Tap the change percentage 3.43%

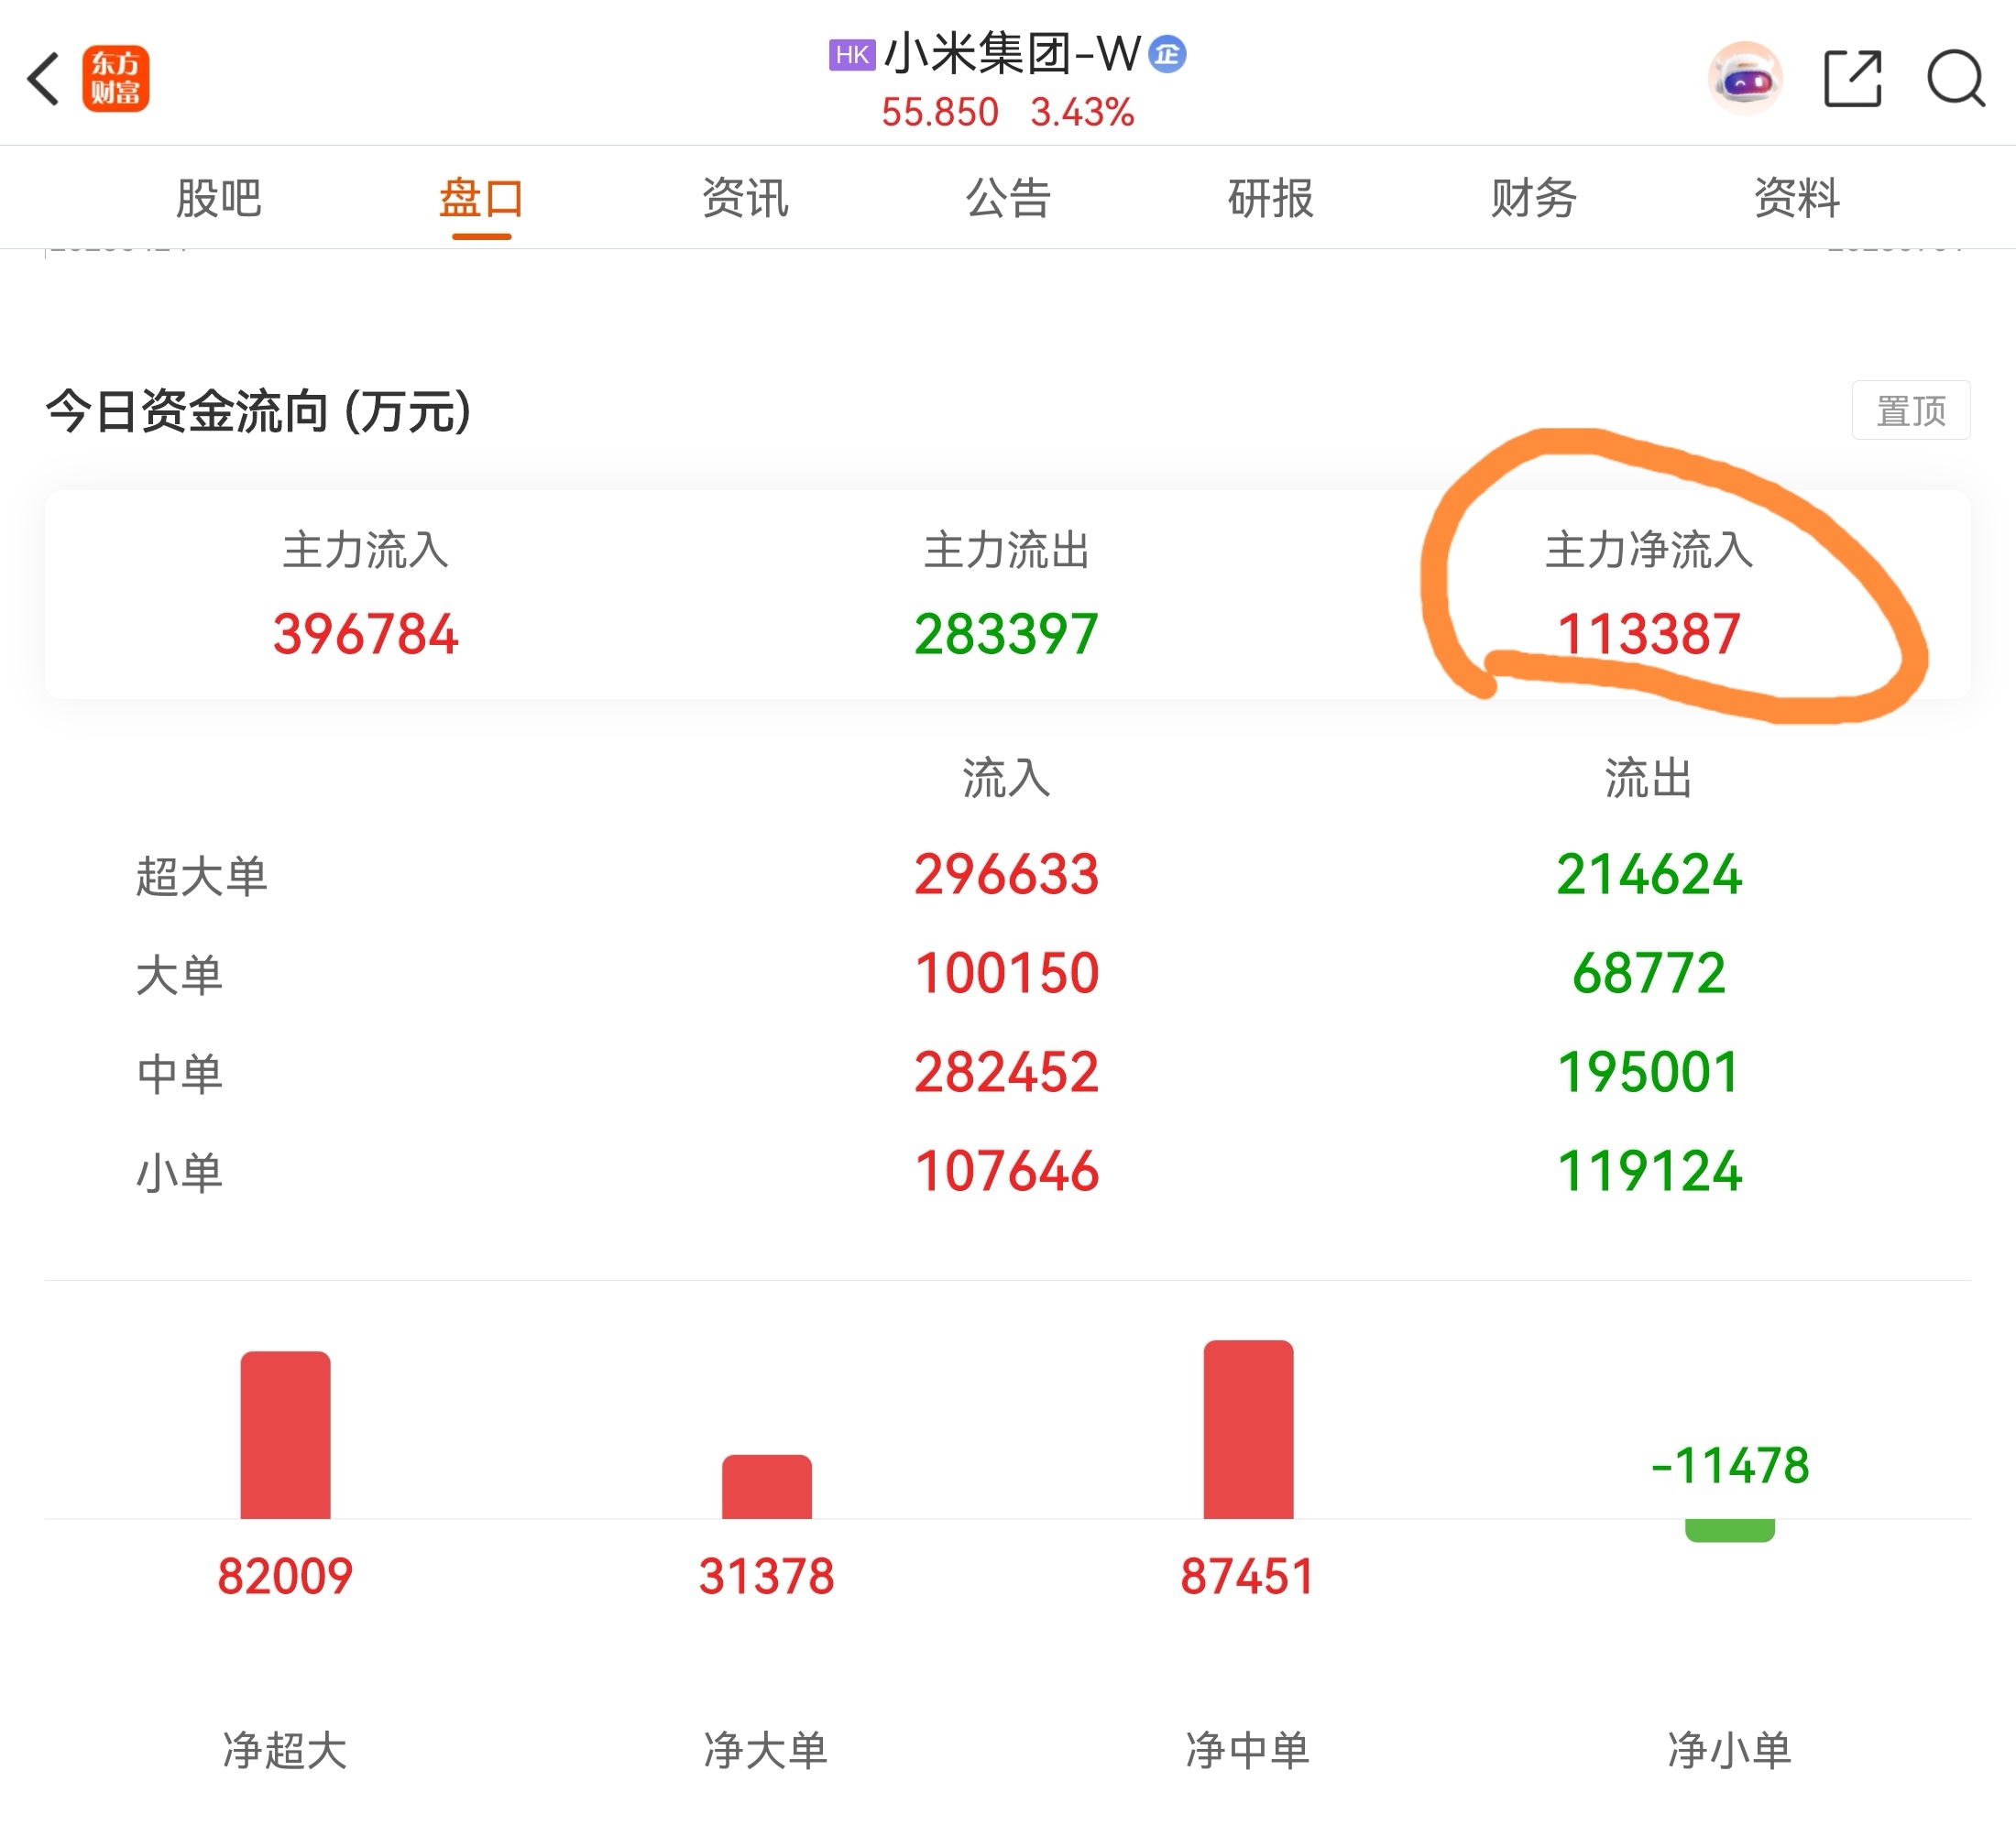coord(1082,112)
